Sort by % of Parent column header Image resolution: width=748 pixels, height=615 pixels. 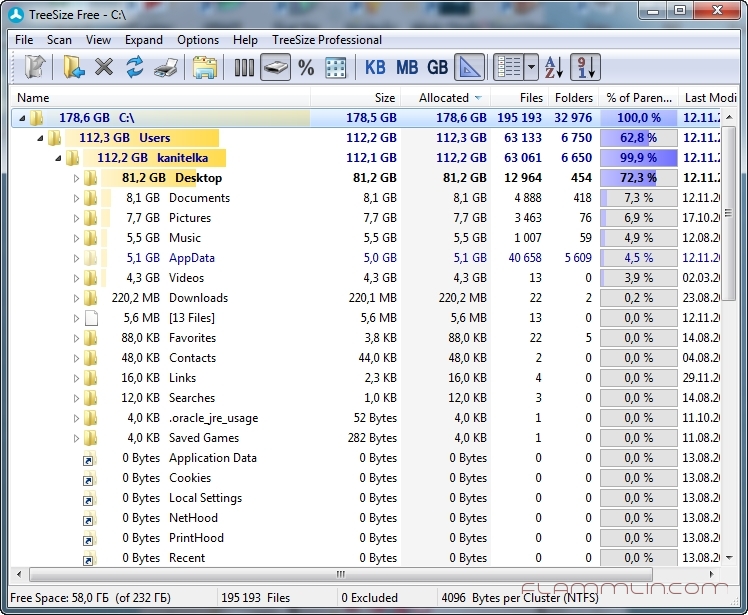click(639, 98)
